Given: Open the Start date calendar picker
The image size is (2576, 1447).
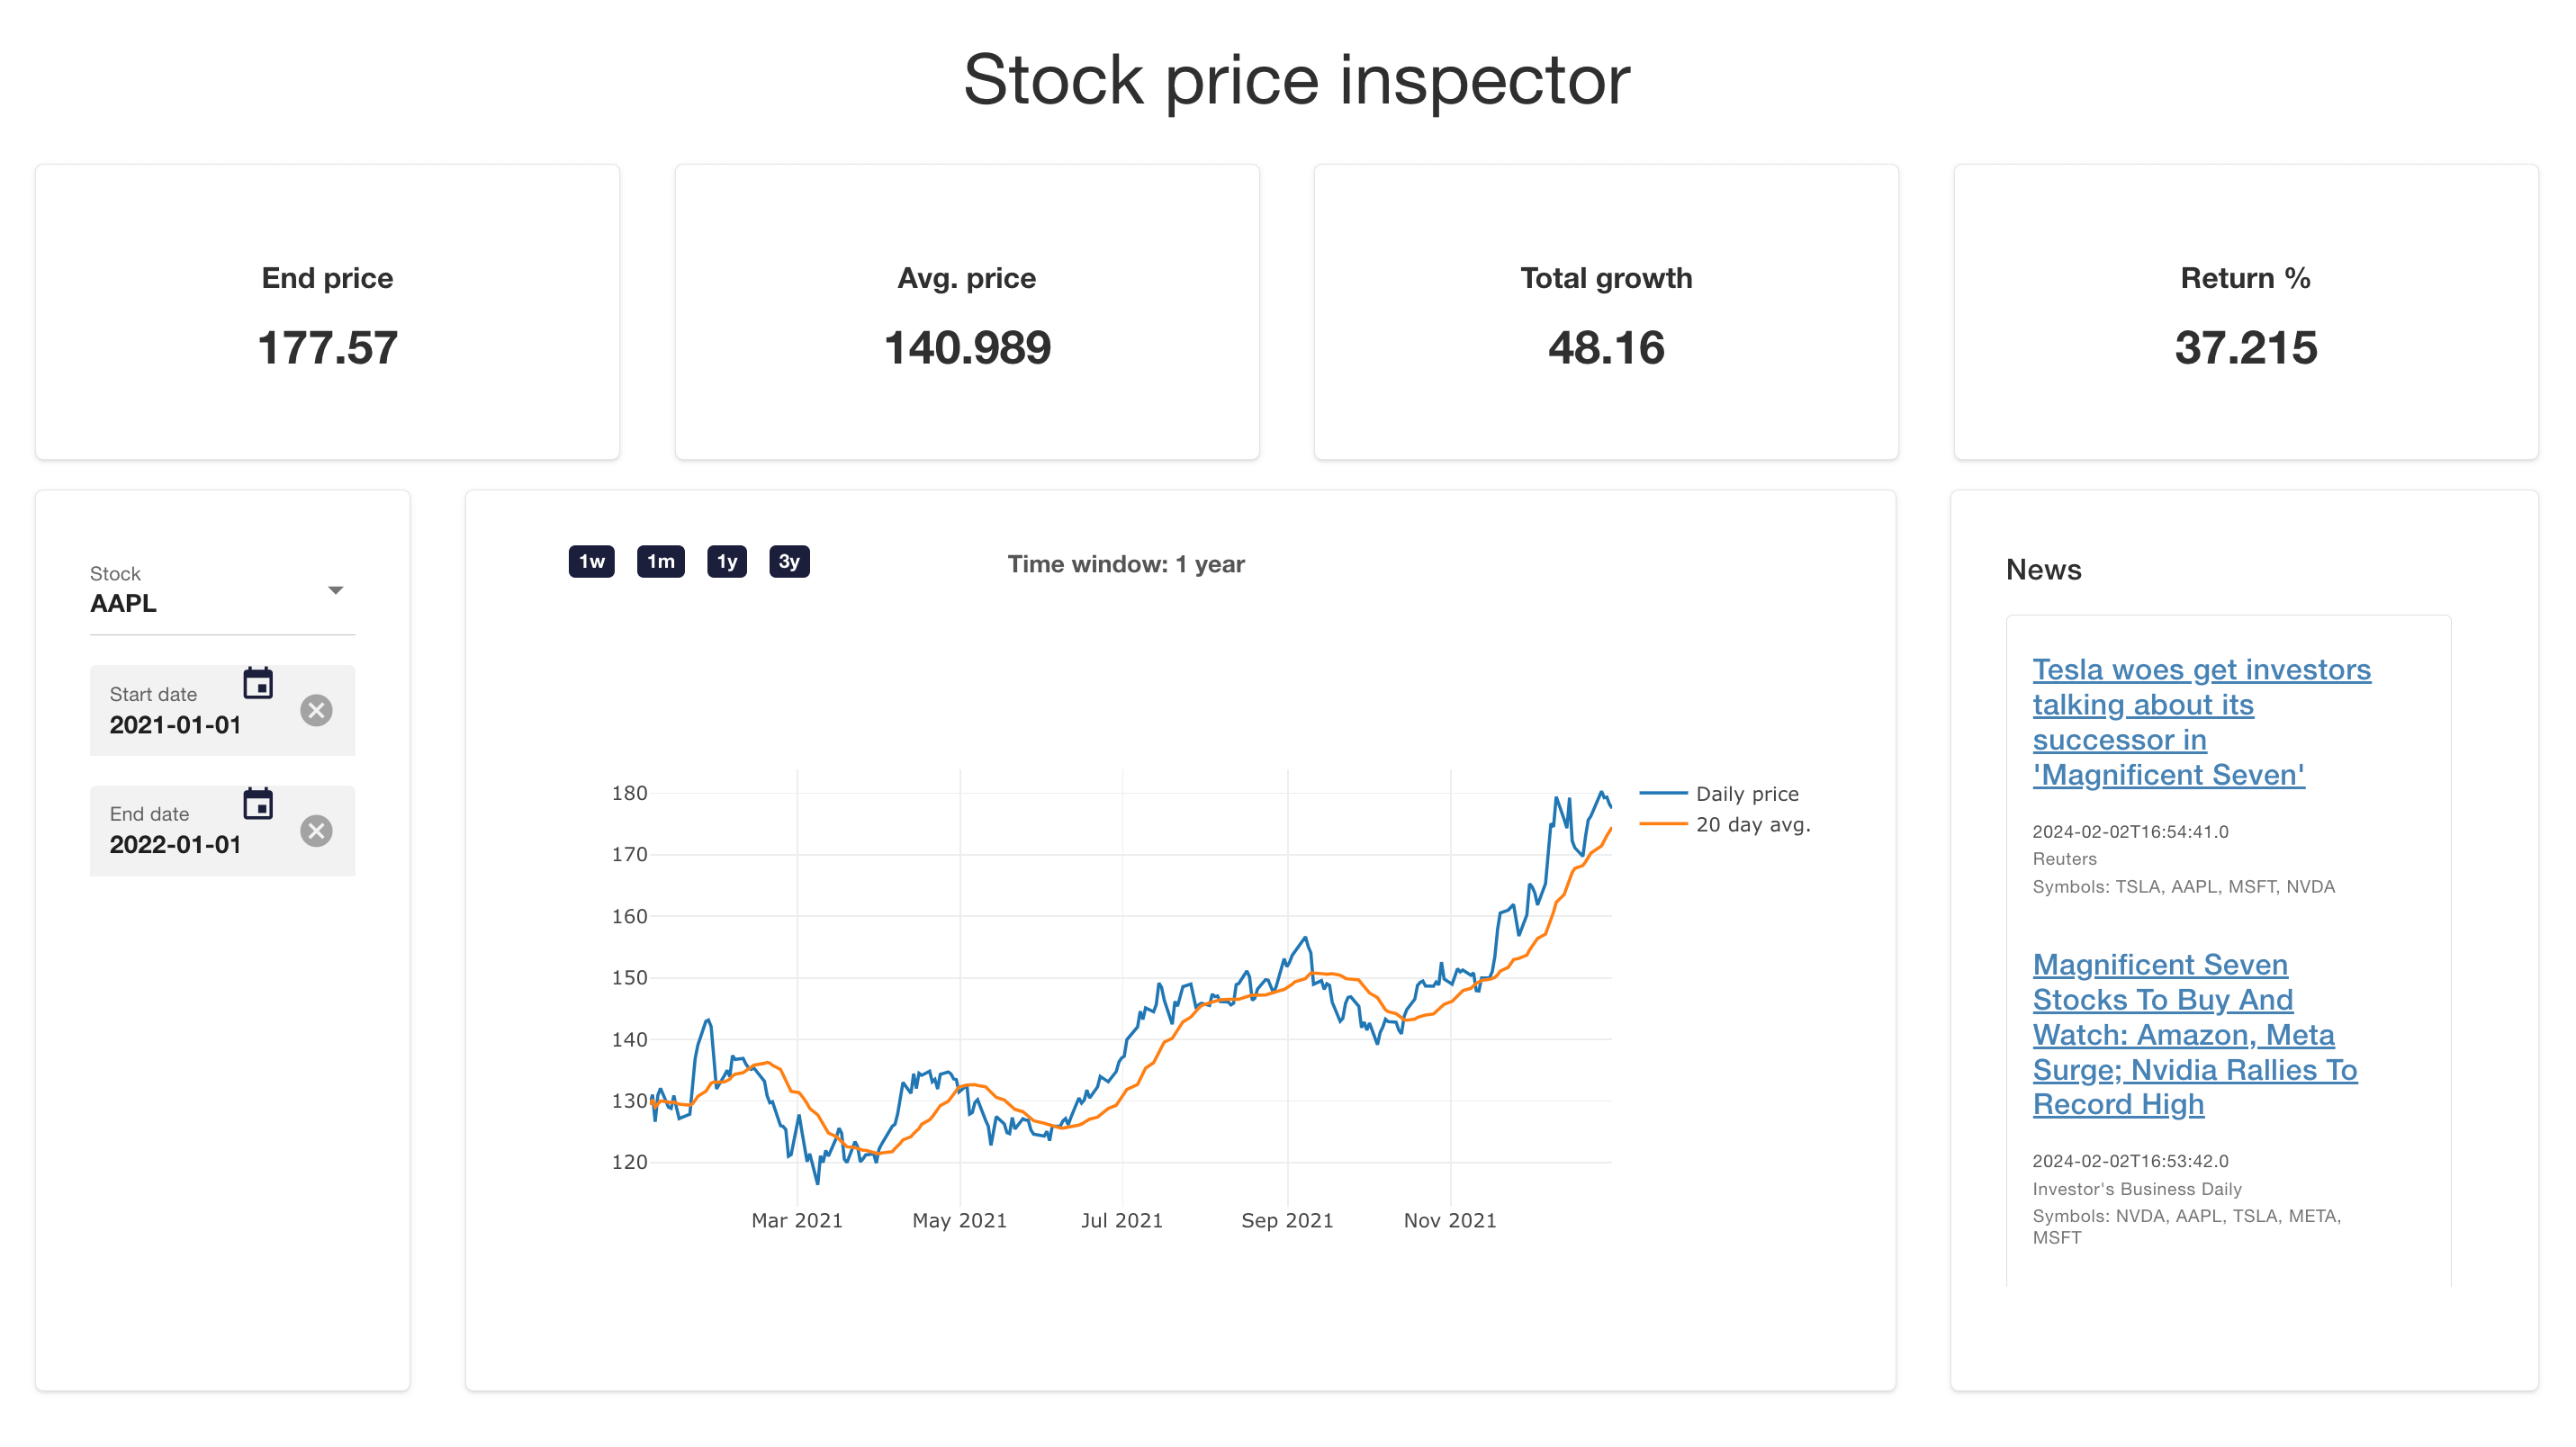Looking at the screenshot, I should (x=258, y=684).
